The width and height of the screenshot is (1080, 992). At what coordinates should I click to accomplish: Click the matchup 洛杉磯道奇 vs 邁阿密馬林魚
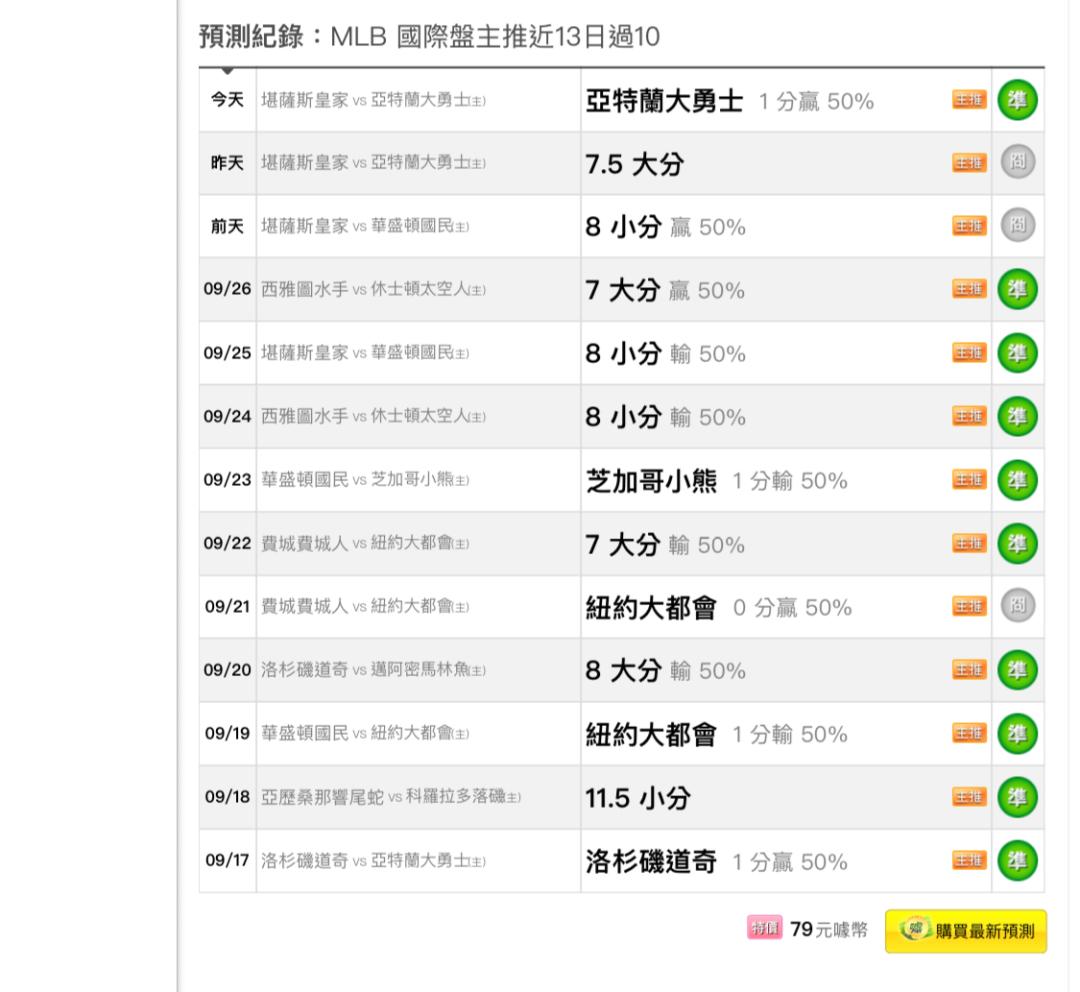pyautogui.click(x=373, y=670)
